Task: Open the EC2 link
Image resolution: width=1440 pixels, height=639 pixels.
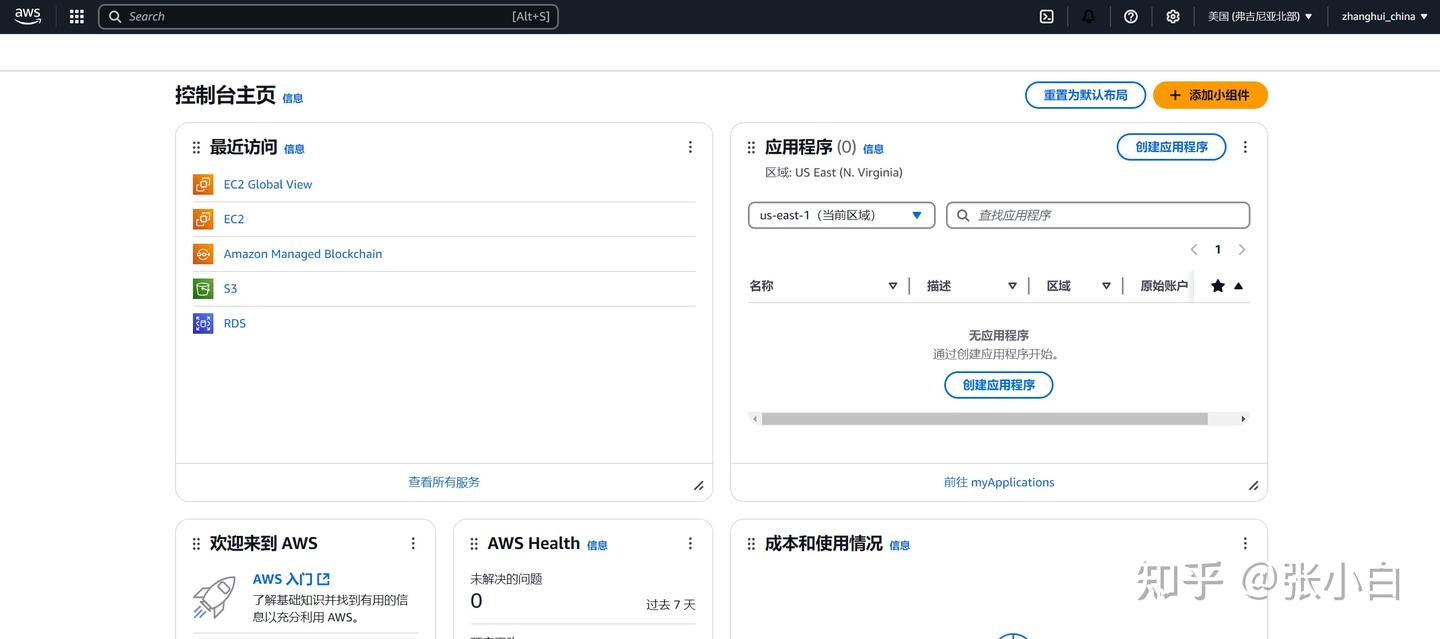Action: click(234, 219)
